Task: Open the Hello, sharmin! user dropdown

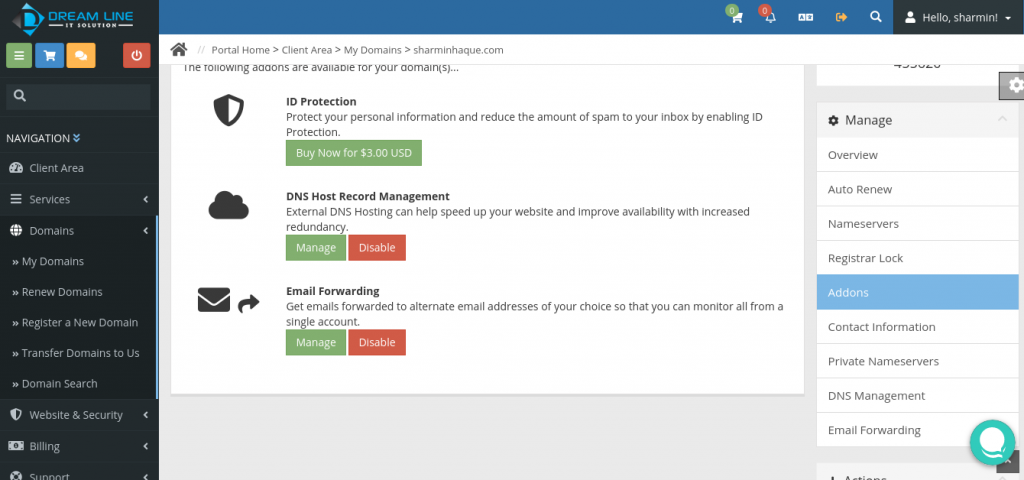Action: pyautogui.click(x=958, y=18)
